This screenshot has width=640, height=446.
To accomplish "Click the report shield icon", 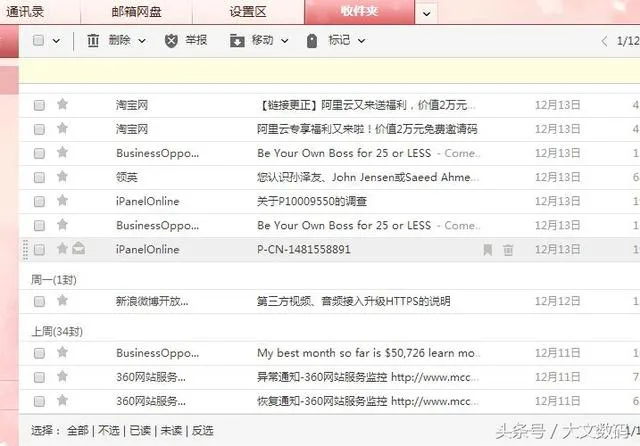I will (171, 40).
